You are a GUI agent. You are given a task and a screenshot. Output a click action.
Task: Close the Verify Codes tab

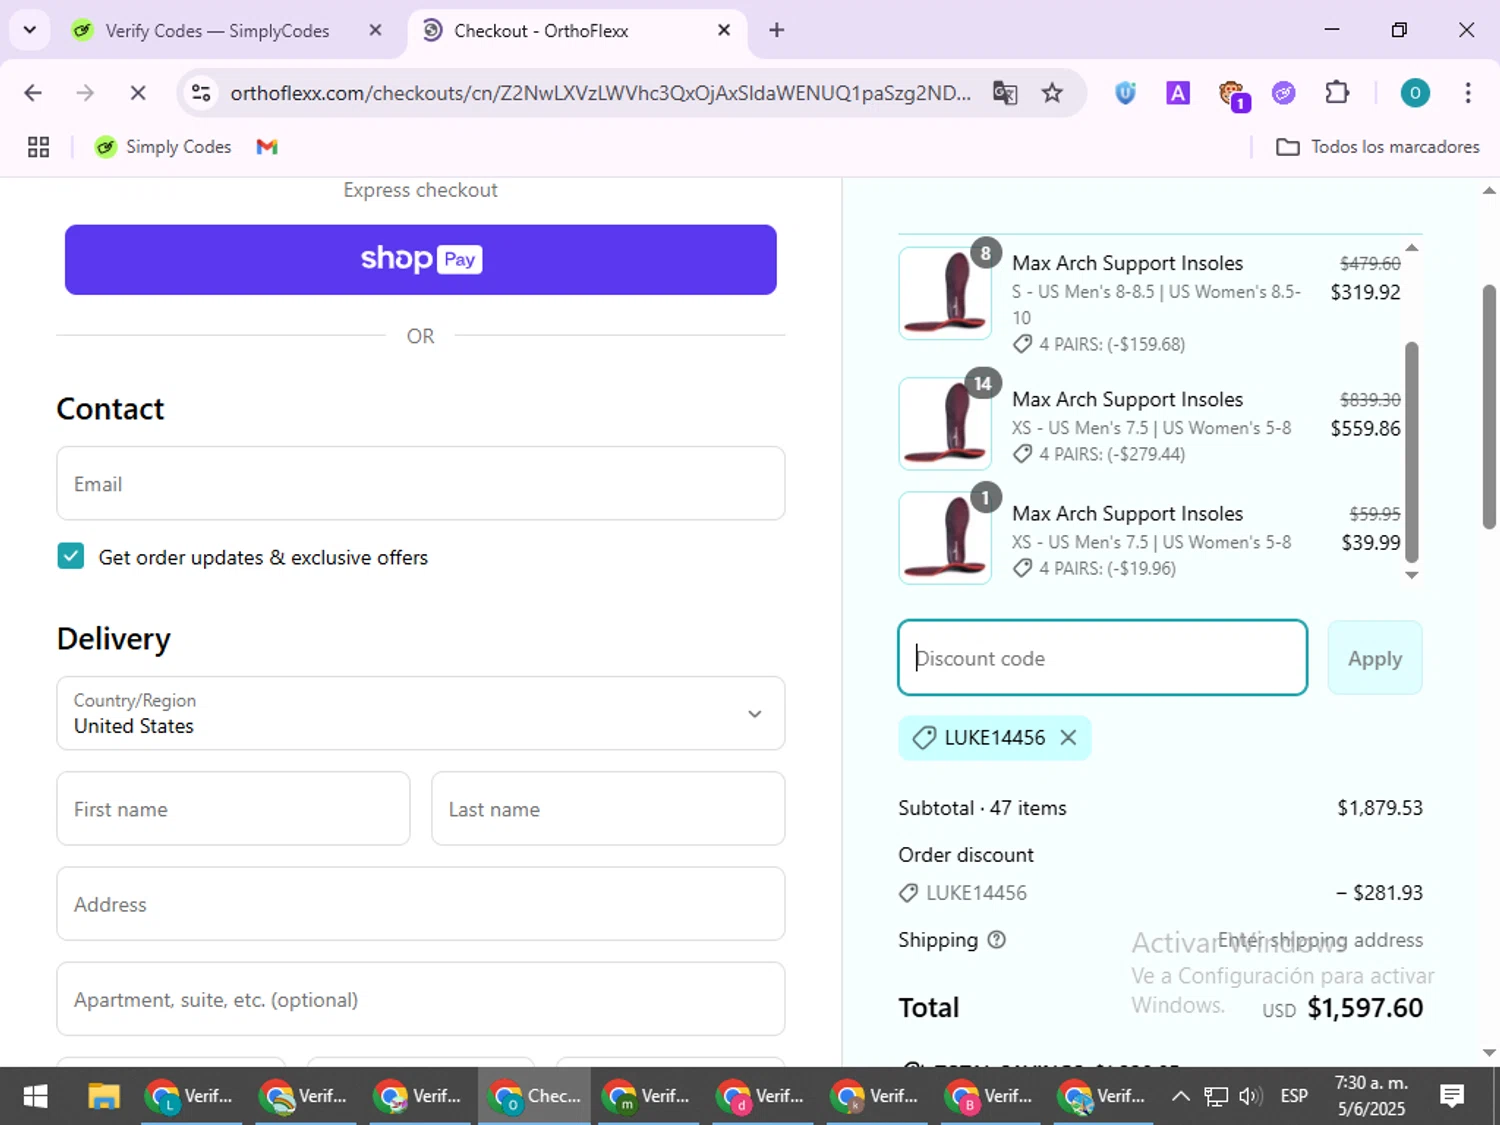[375, 30]
